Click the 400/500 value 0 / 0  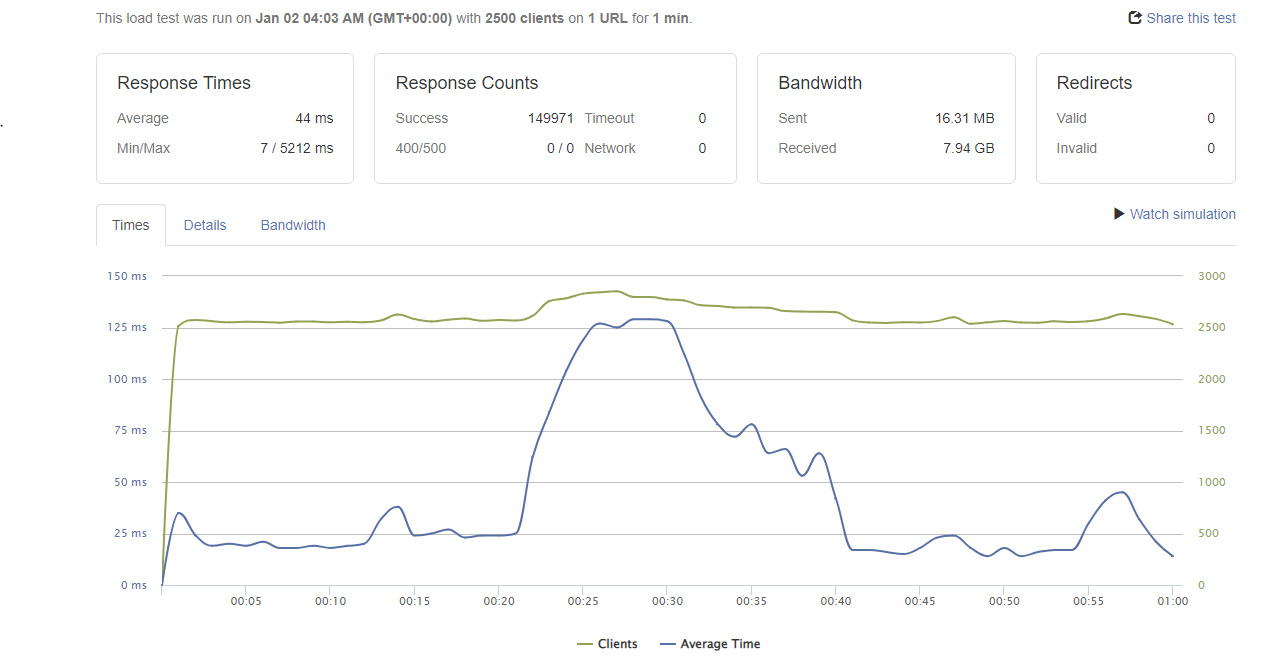point(560,148)
